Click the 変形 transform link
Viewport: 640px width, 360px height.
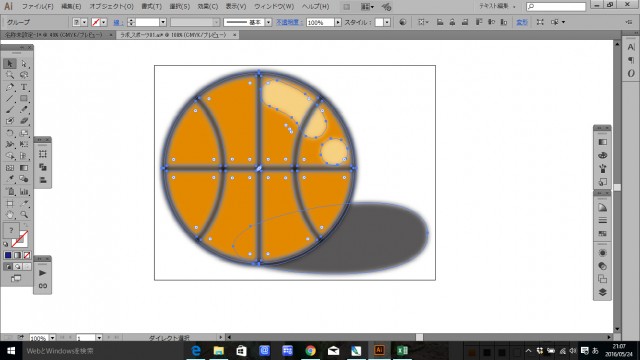522,22
